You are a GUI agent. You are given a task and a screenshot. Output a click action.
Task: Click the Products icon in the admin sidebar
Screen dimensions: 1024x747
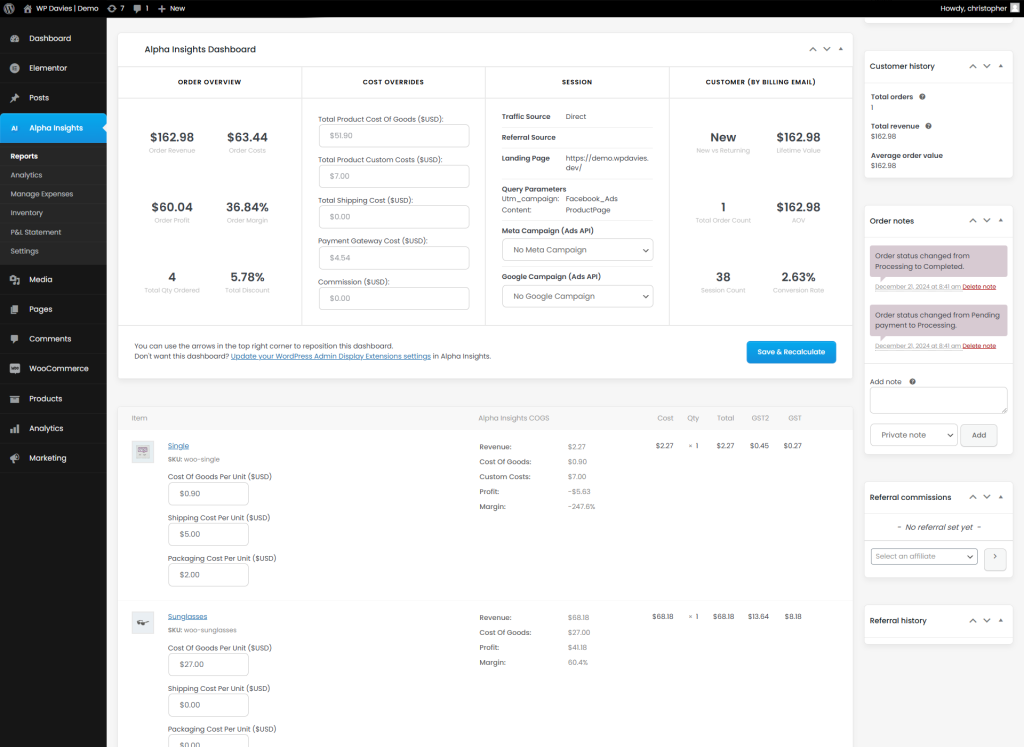tap(18, 398)
